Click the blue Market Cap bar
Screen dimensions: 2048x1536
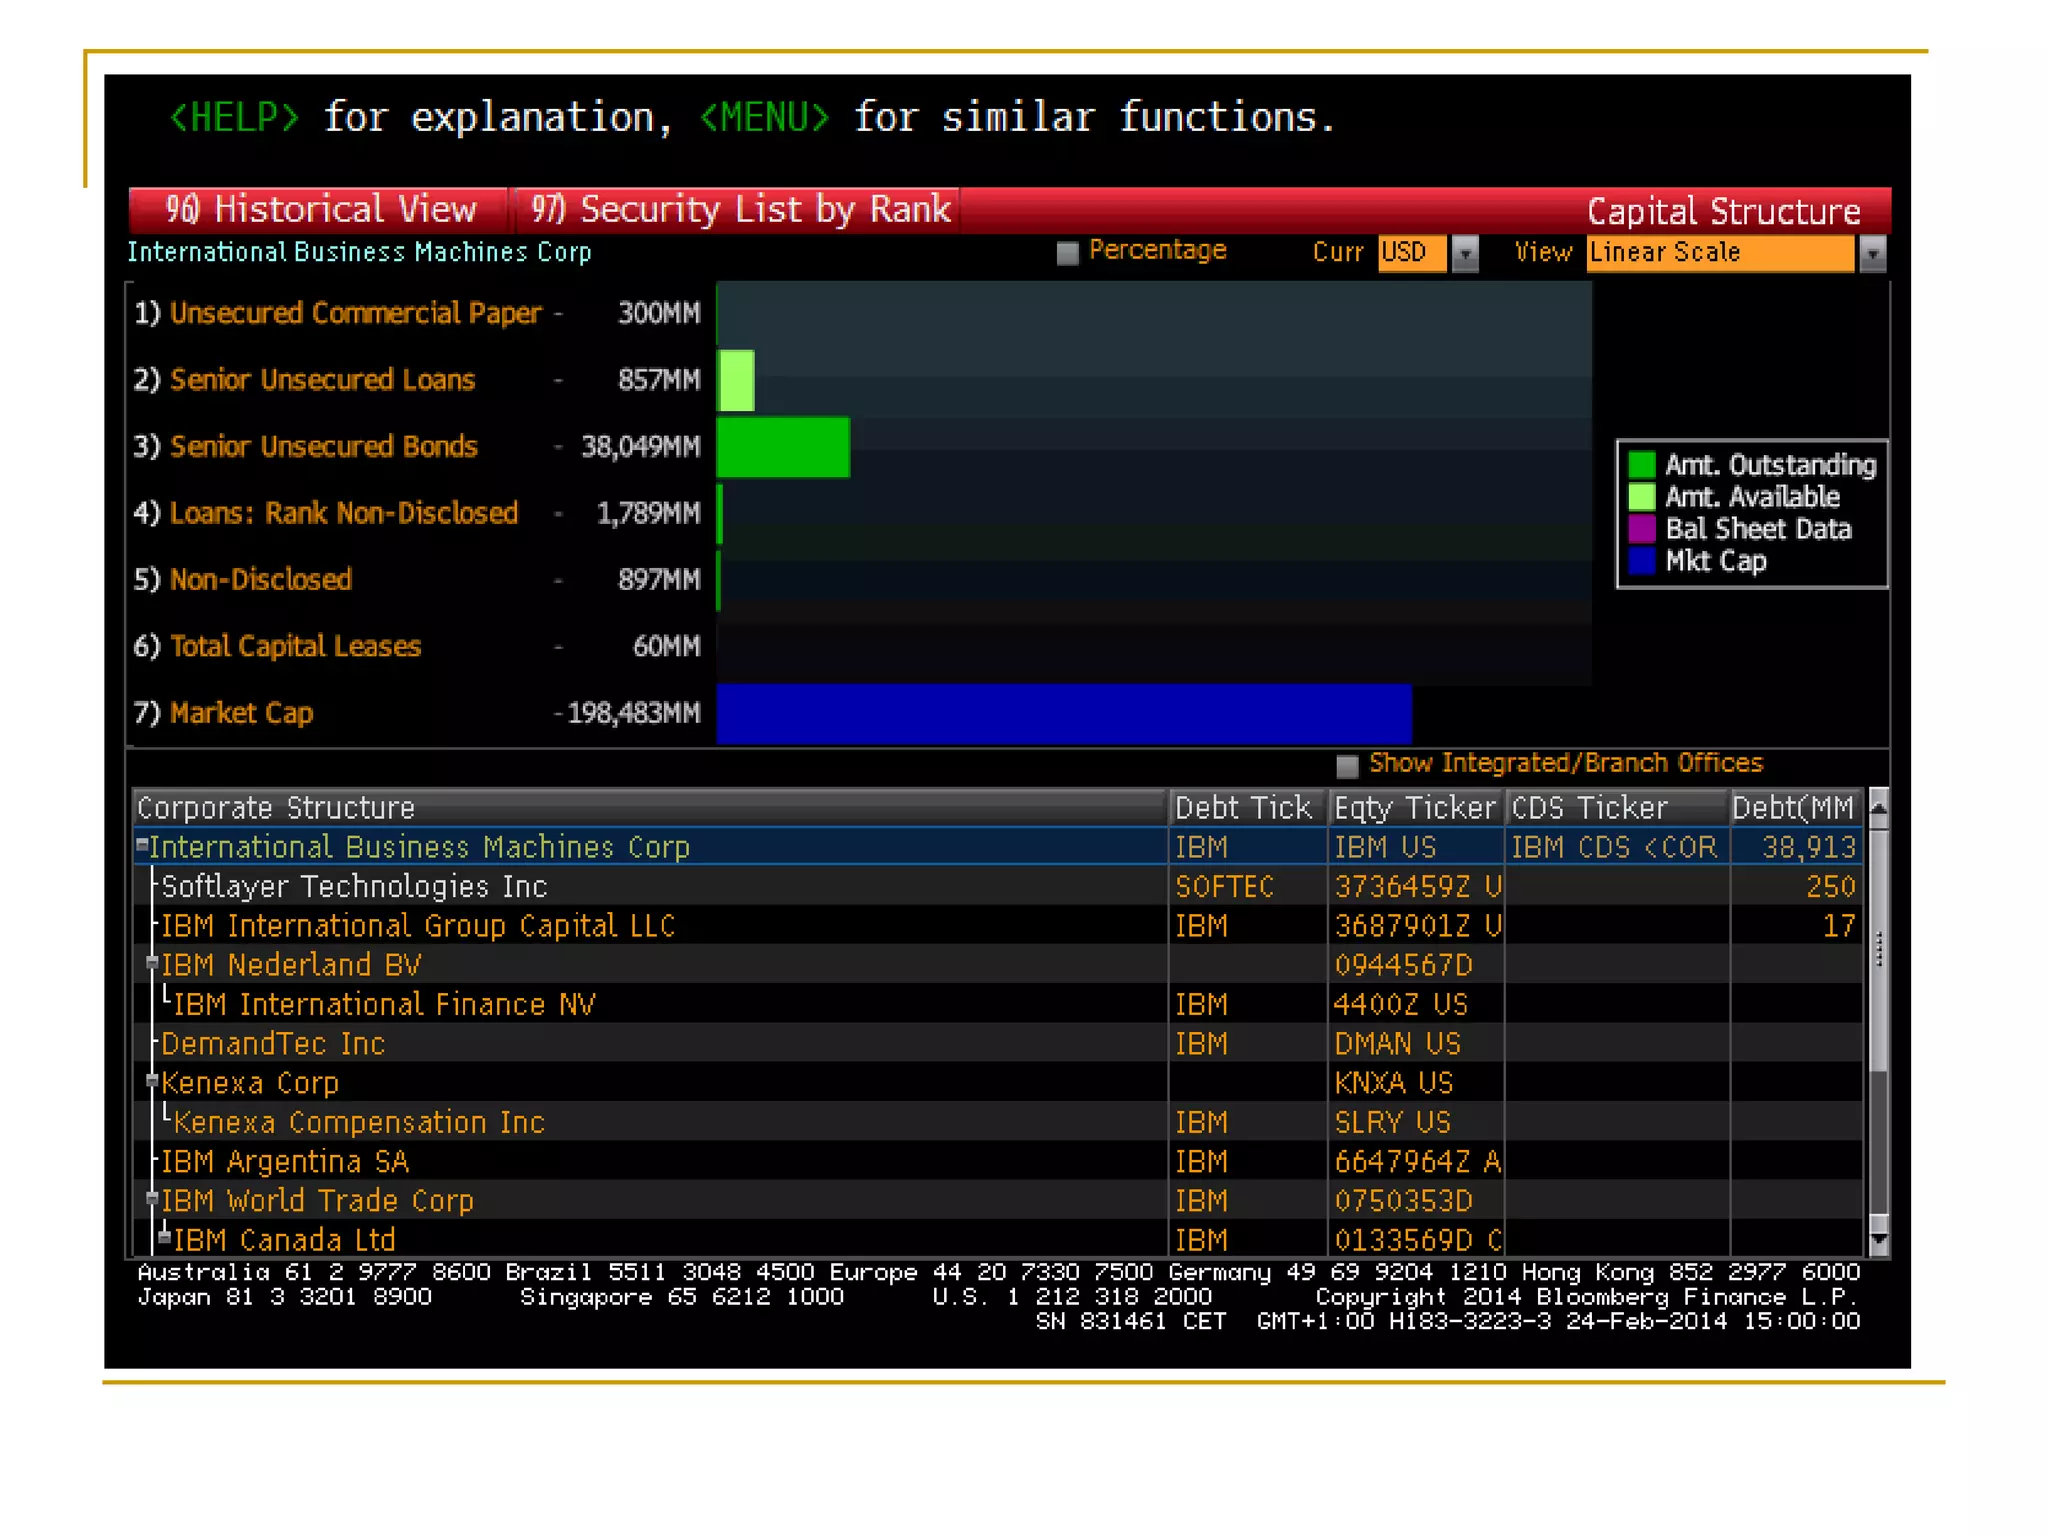[1063, 713]
